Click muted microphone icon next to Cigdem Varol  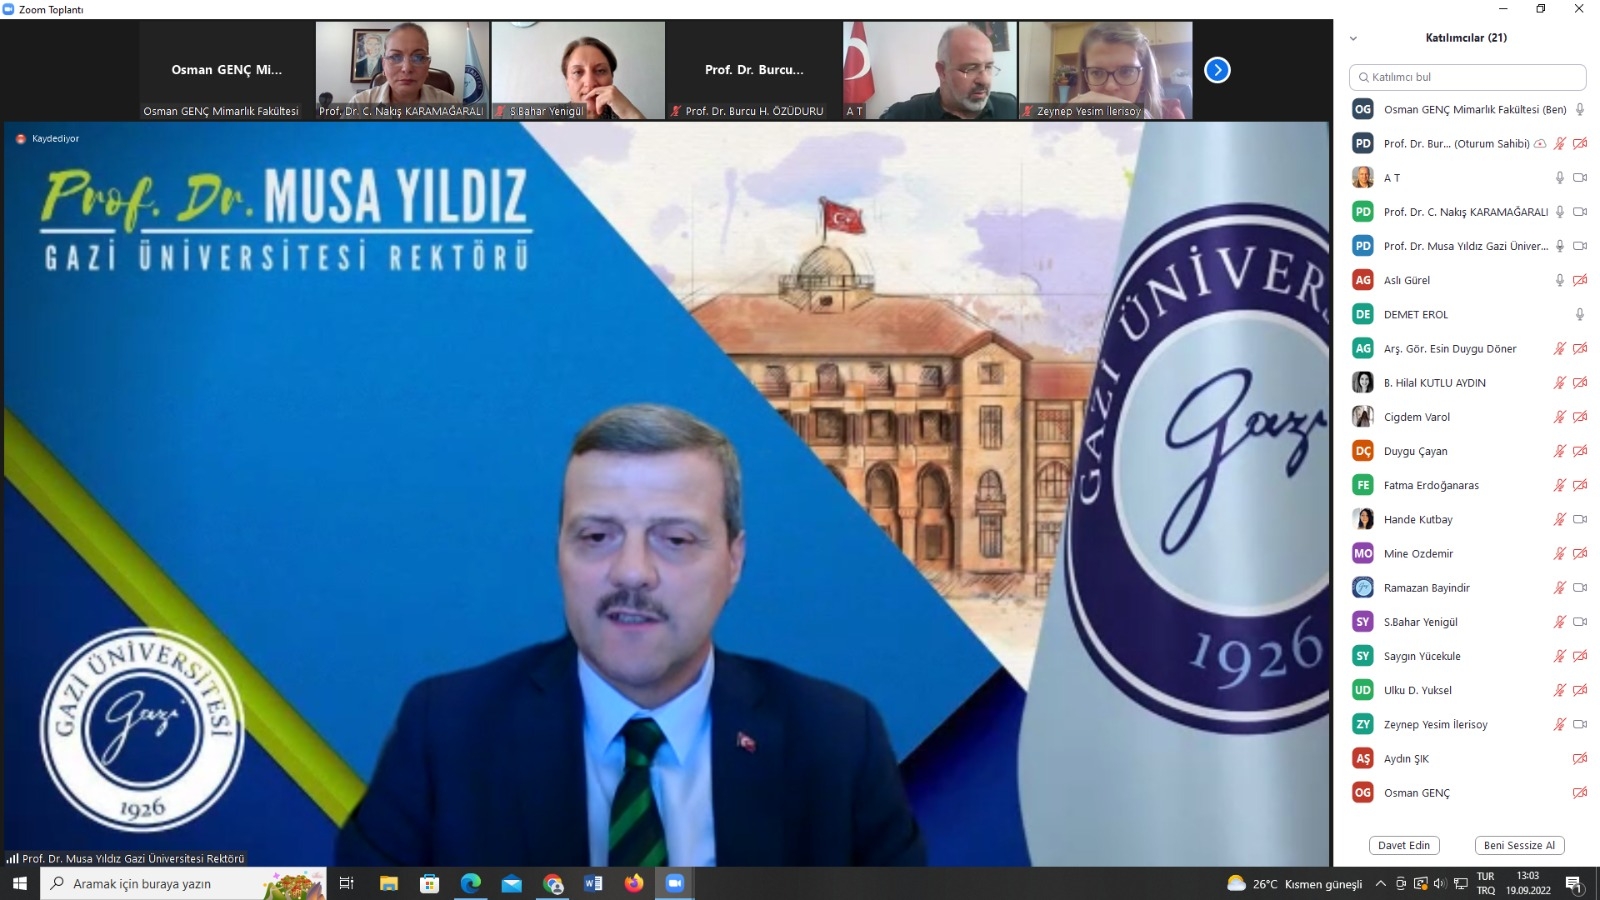point(1559,417)
